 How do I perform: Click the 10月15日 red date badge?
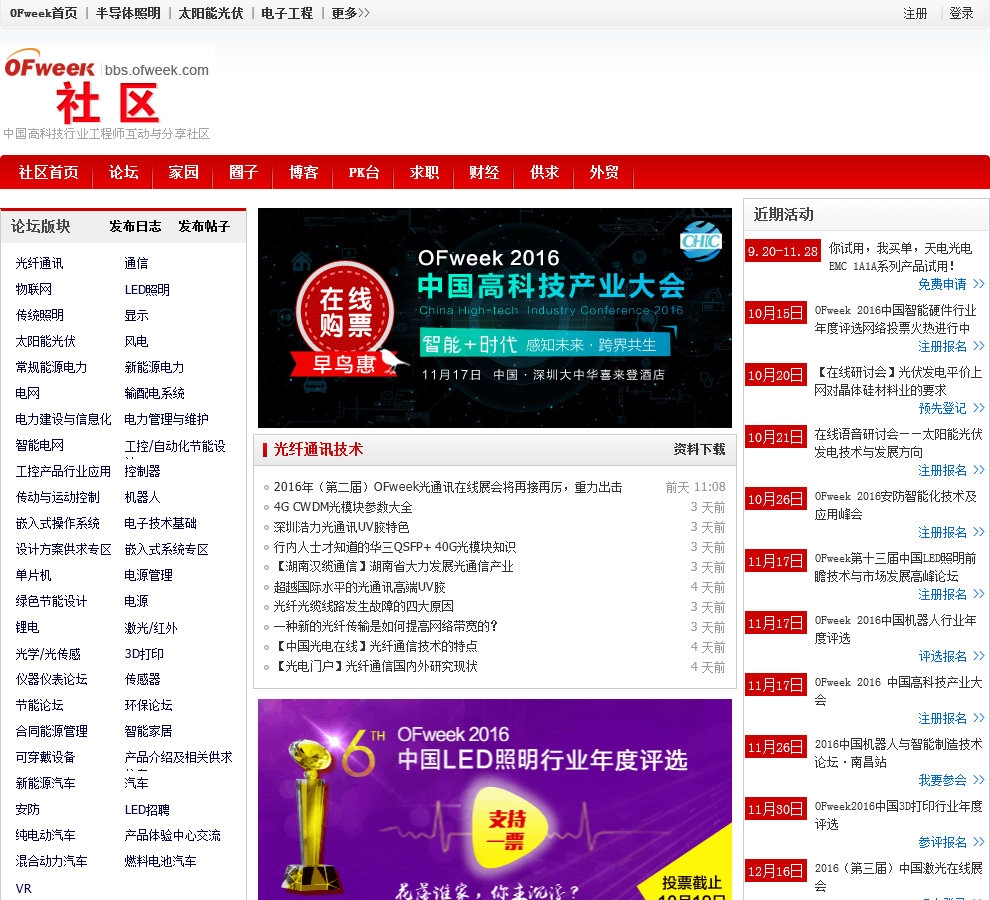coord(776,313)
